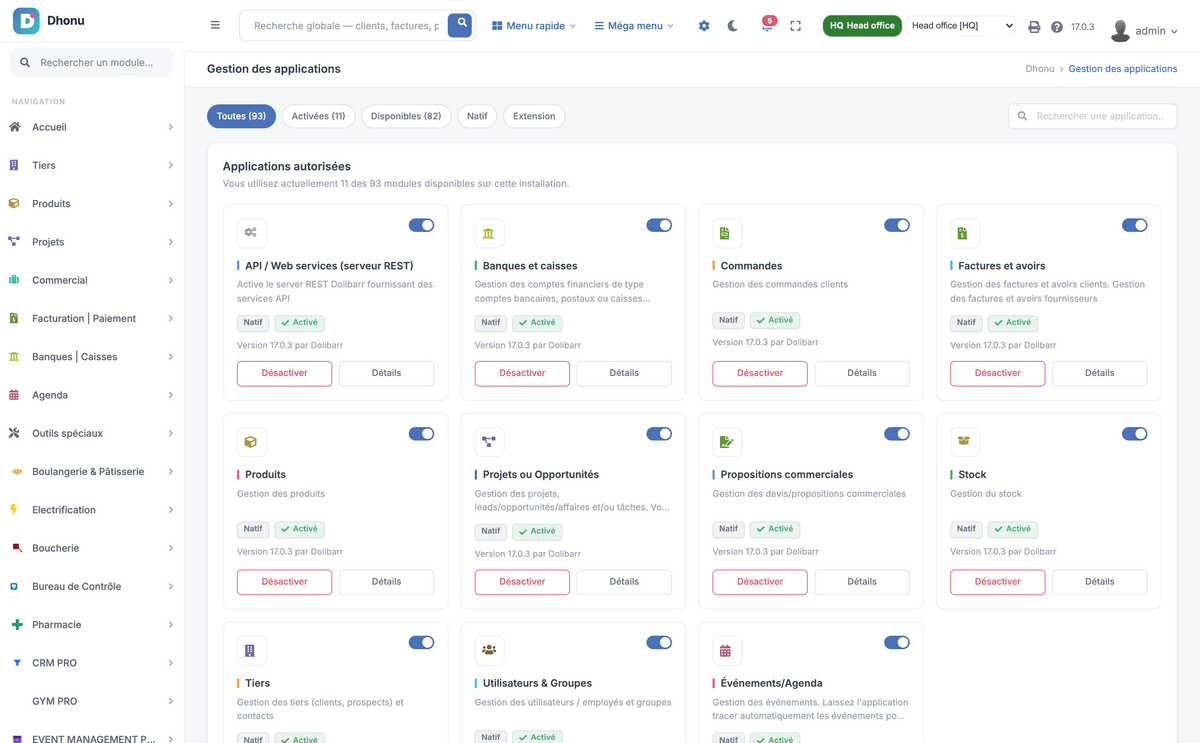
Task: Click the Banques et caisses card icon
Action: pos(489,233)
